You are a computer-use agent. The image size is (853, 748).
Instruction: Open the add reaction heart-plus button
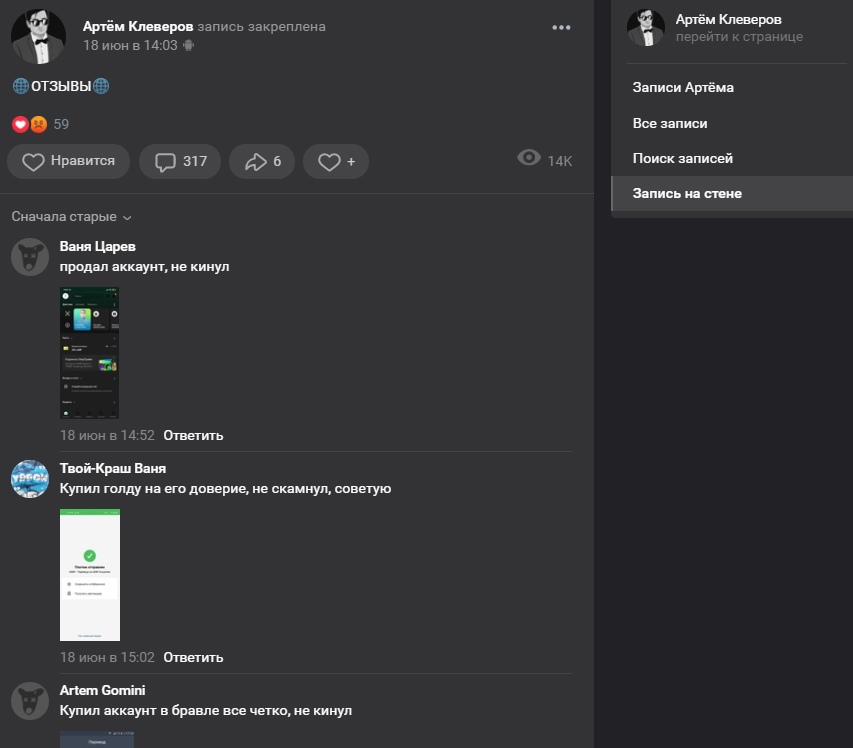tap(336, 161)
